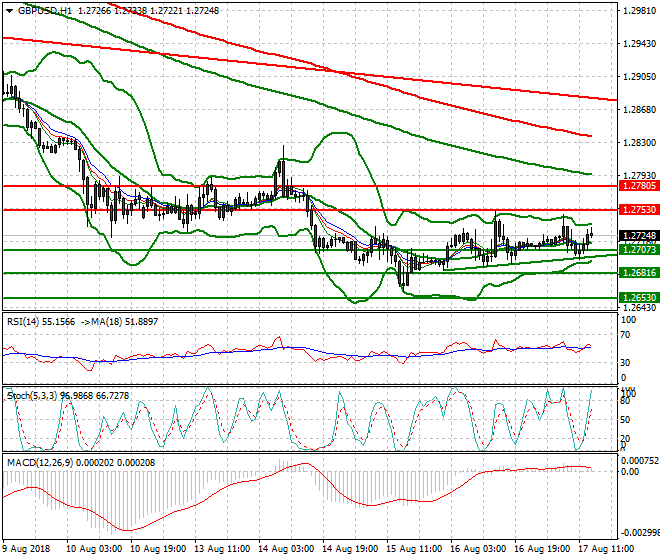Select the red 1.27530 price level label
The width and height of the screenshot is (660, 560).
click(639, 209)
